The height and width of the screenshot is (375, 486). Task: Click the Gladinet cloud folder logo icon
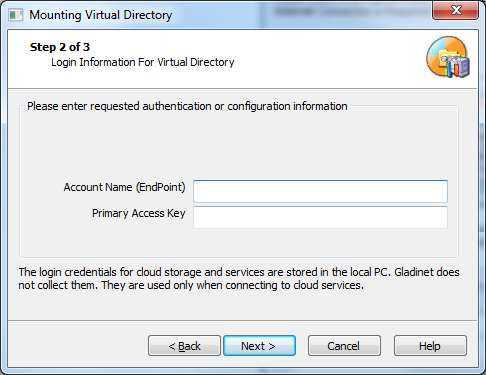448,57
